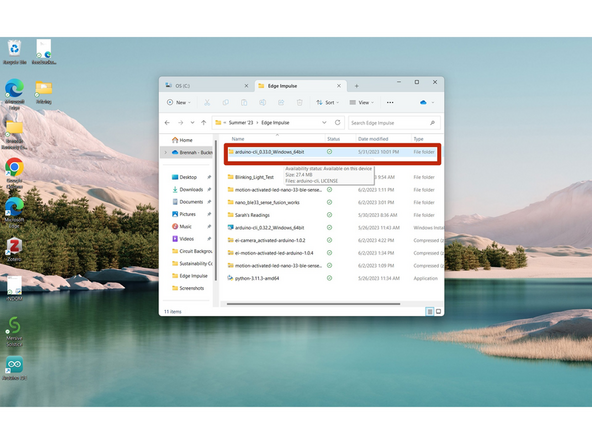Refresh the Edge Impulse folder
This screenshot has height=444, width=592.
point(338,122)
